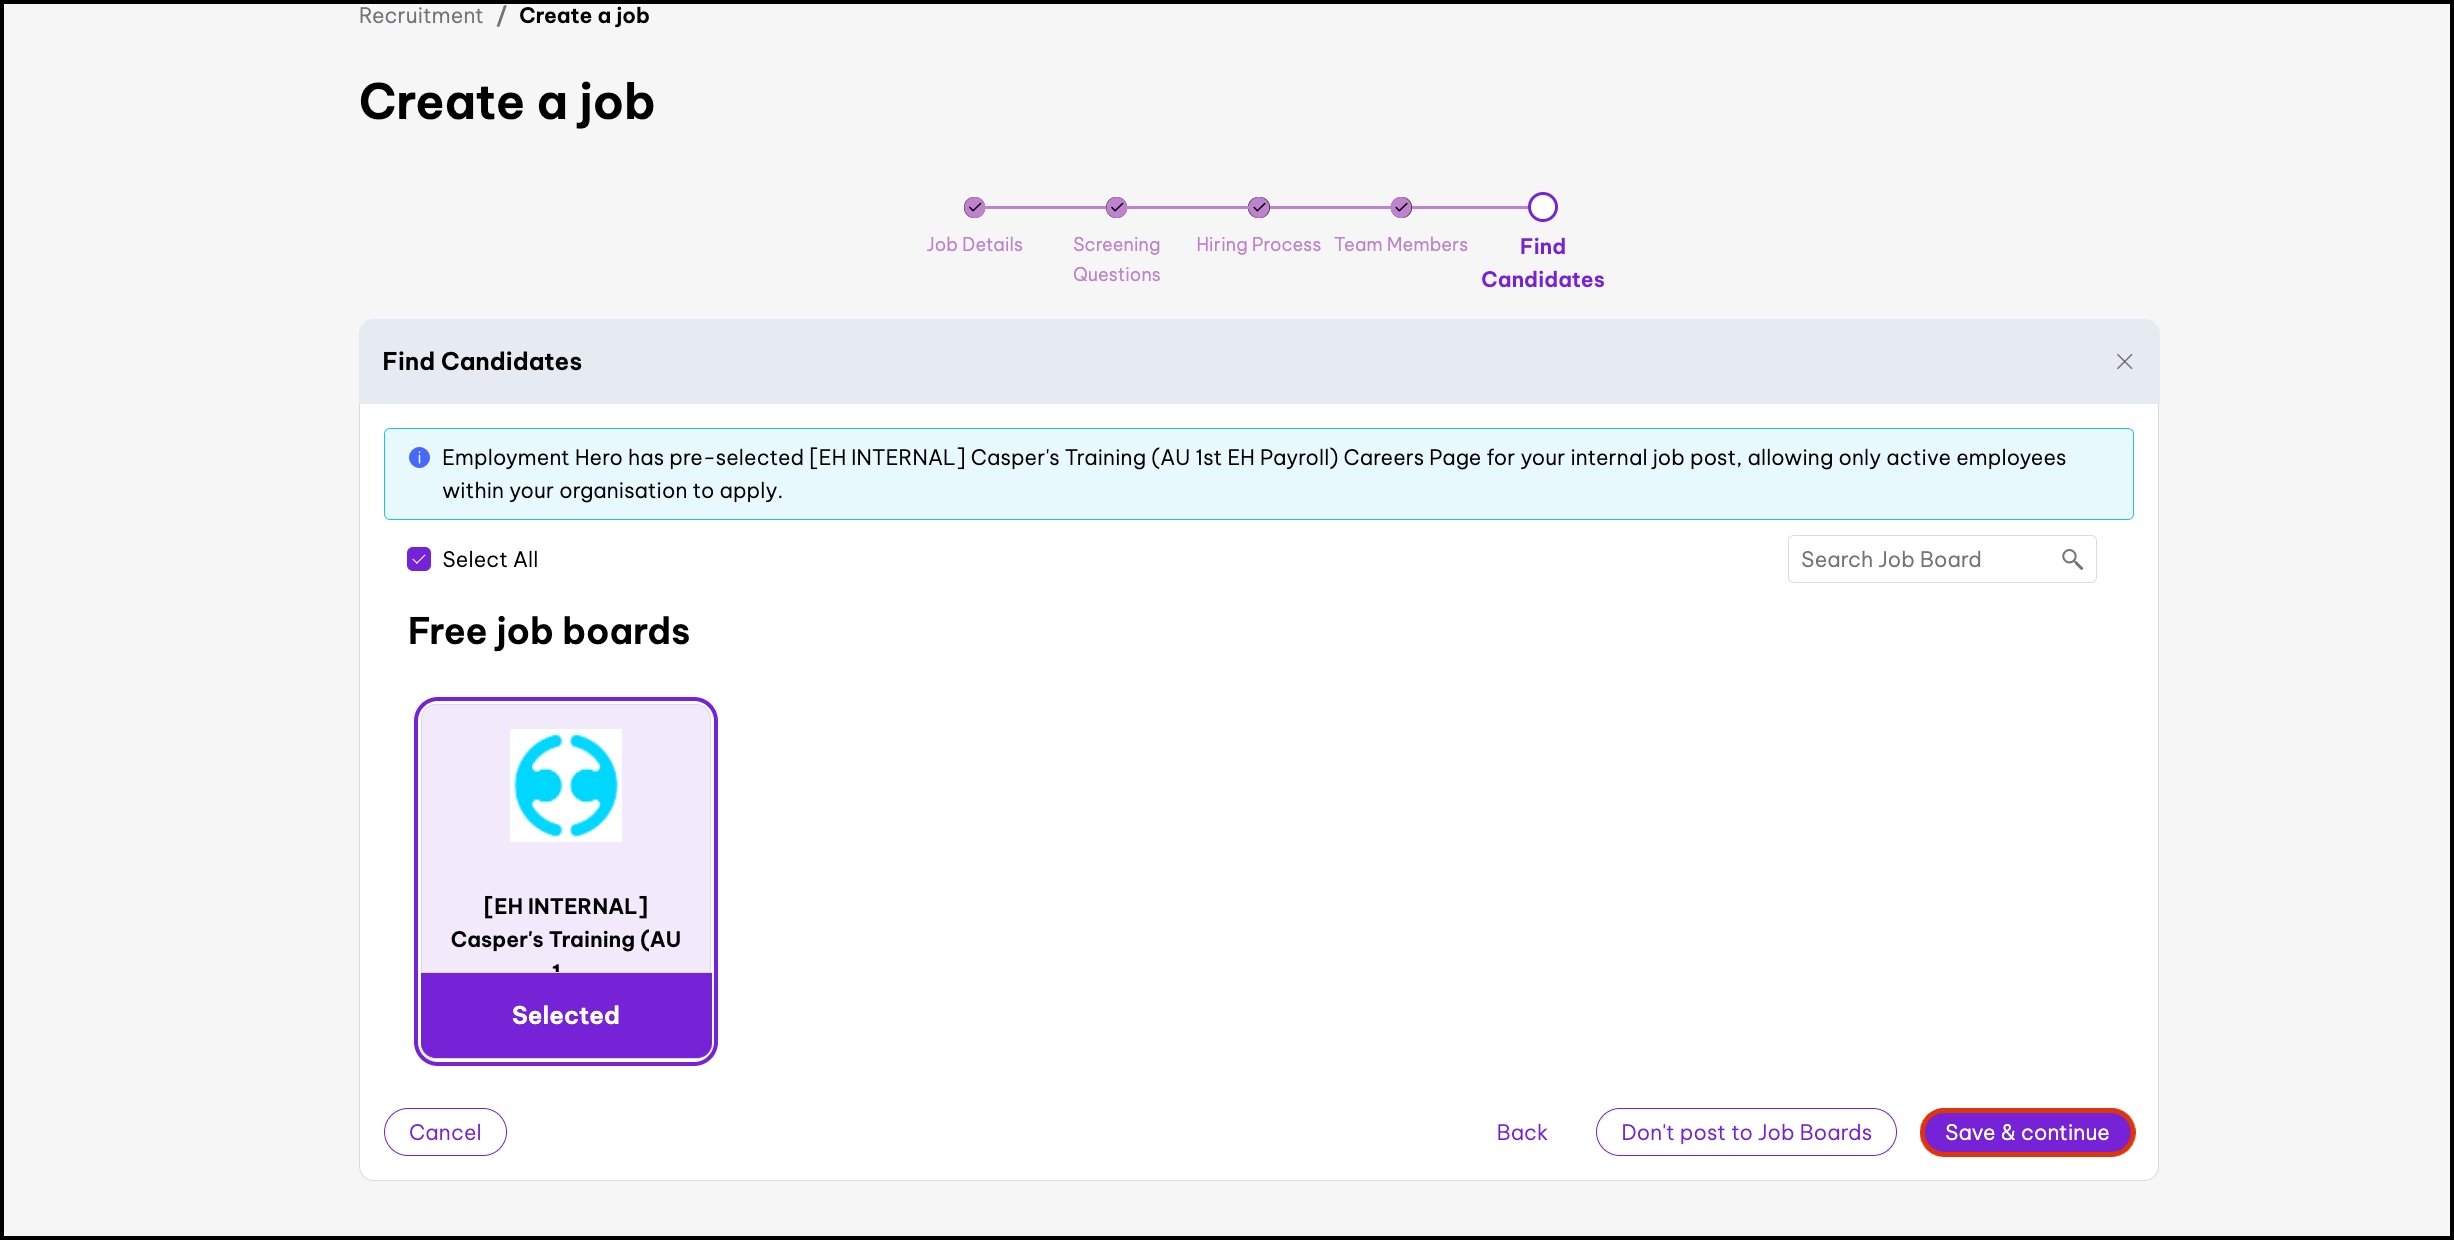Toggle the Selected button on job board card
This screenshot has height=1240, width=2454.
[566, 1015]
